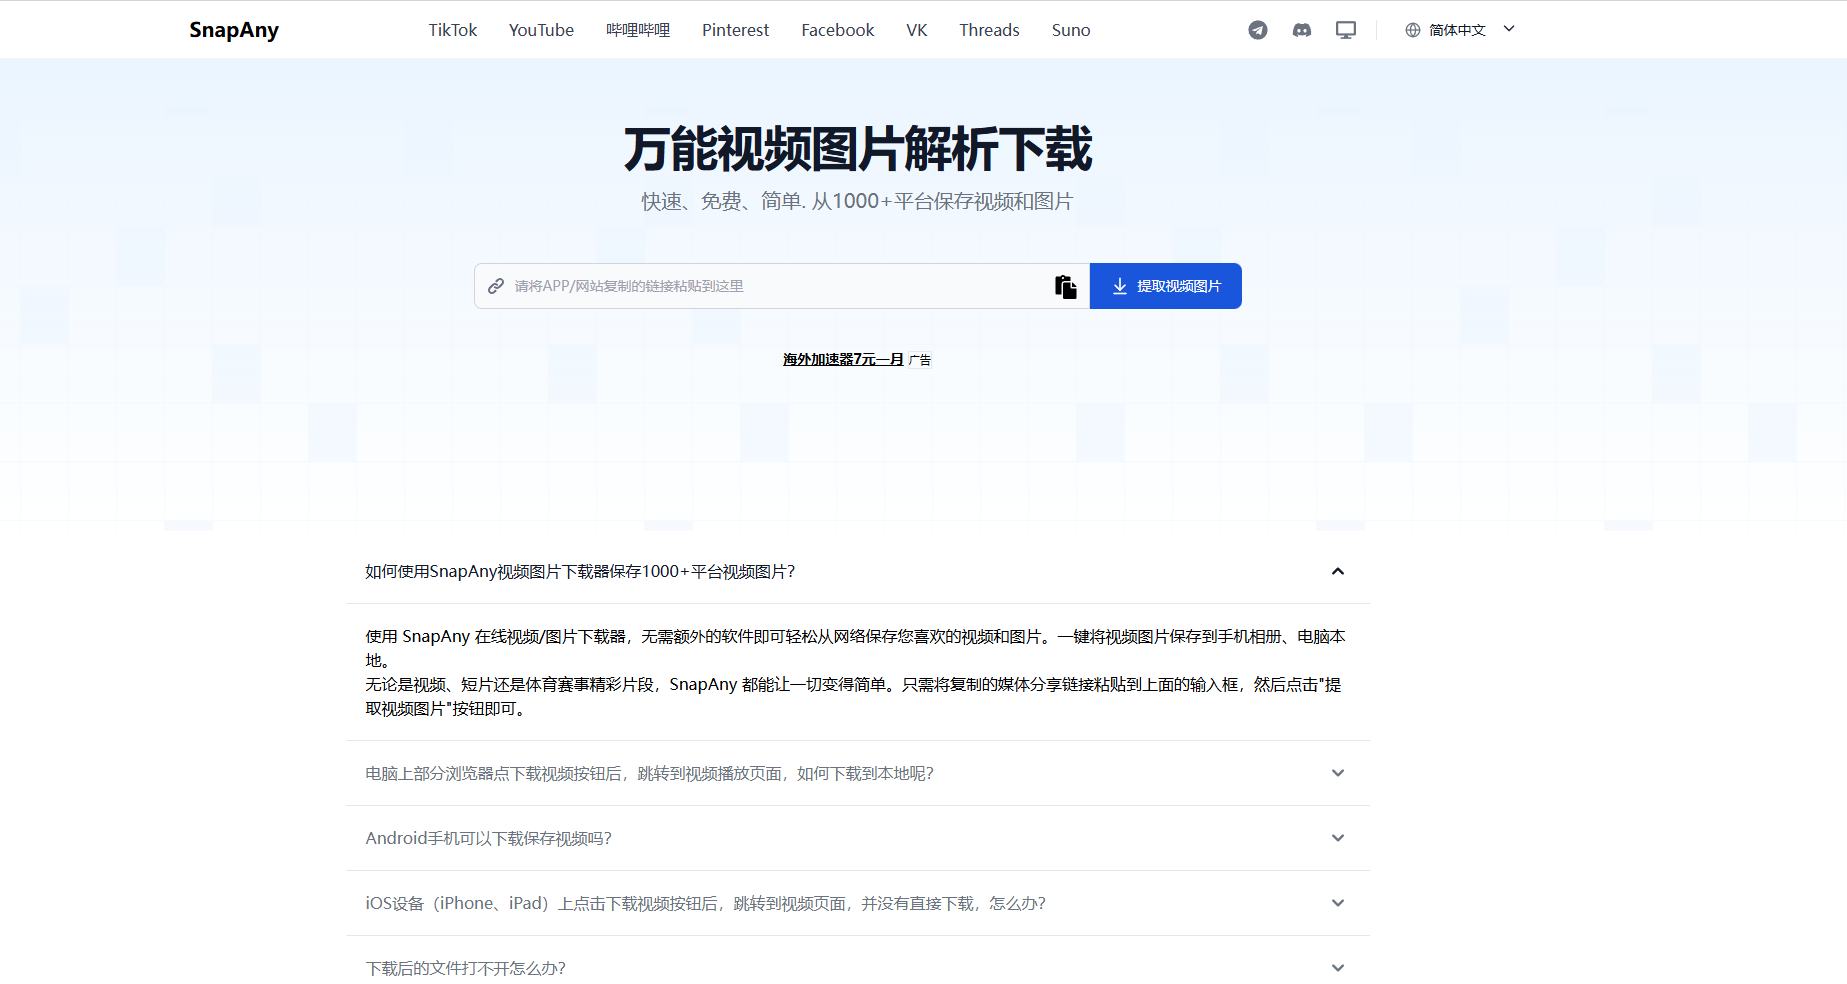
Task: Click the answer paragraph starting 使用 SnapAny 在线视频
Action: (x=857, y=672)
